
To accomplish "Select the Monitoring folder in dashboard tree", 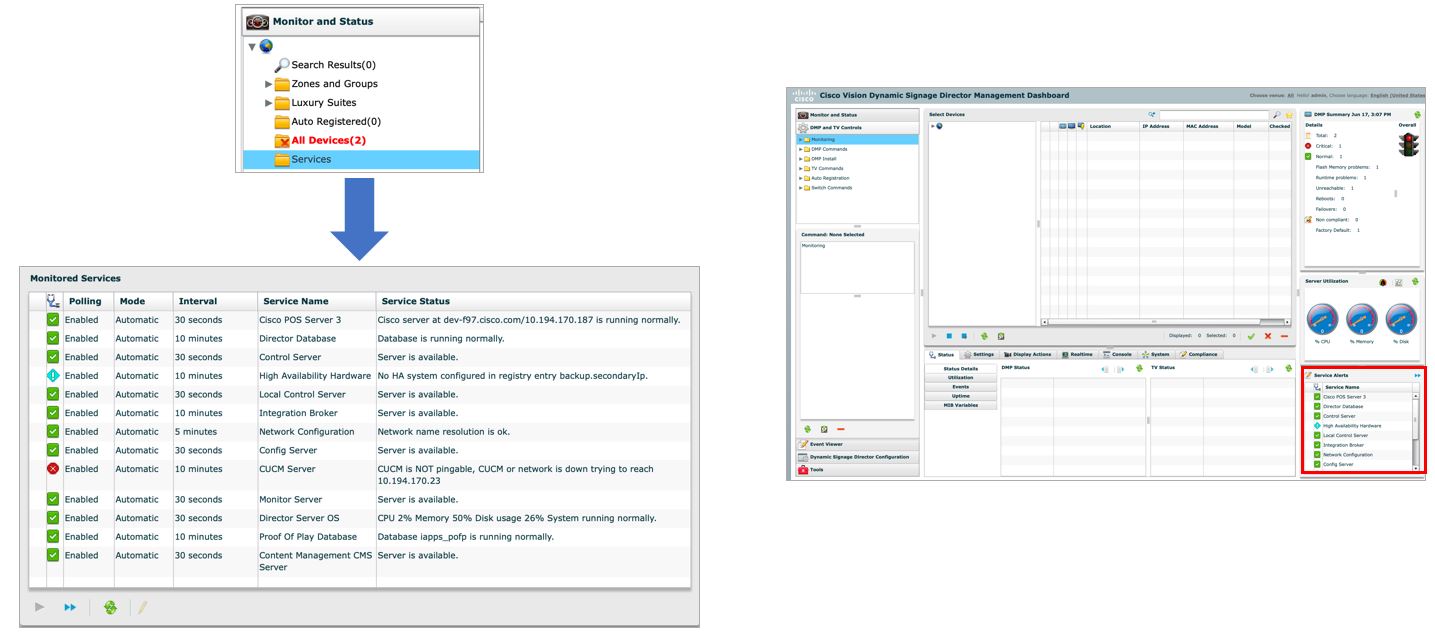I will 857,139.
